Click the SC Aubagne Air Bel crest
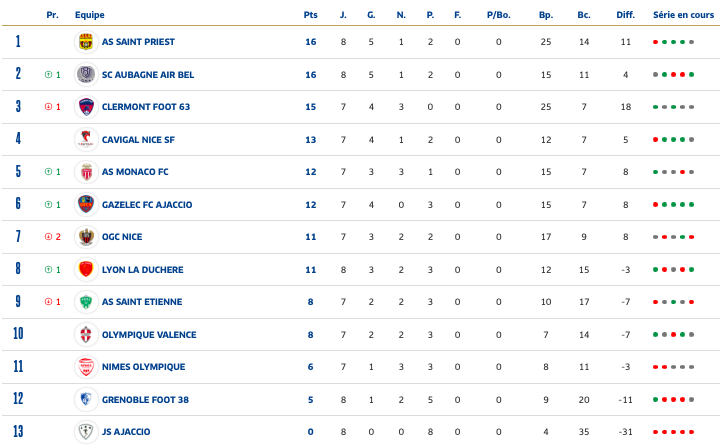Viewport: 720px width, 446px height. point(85,75)
